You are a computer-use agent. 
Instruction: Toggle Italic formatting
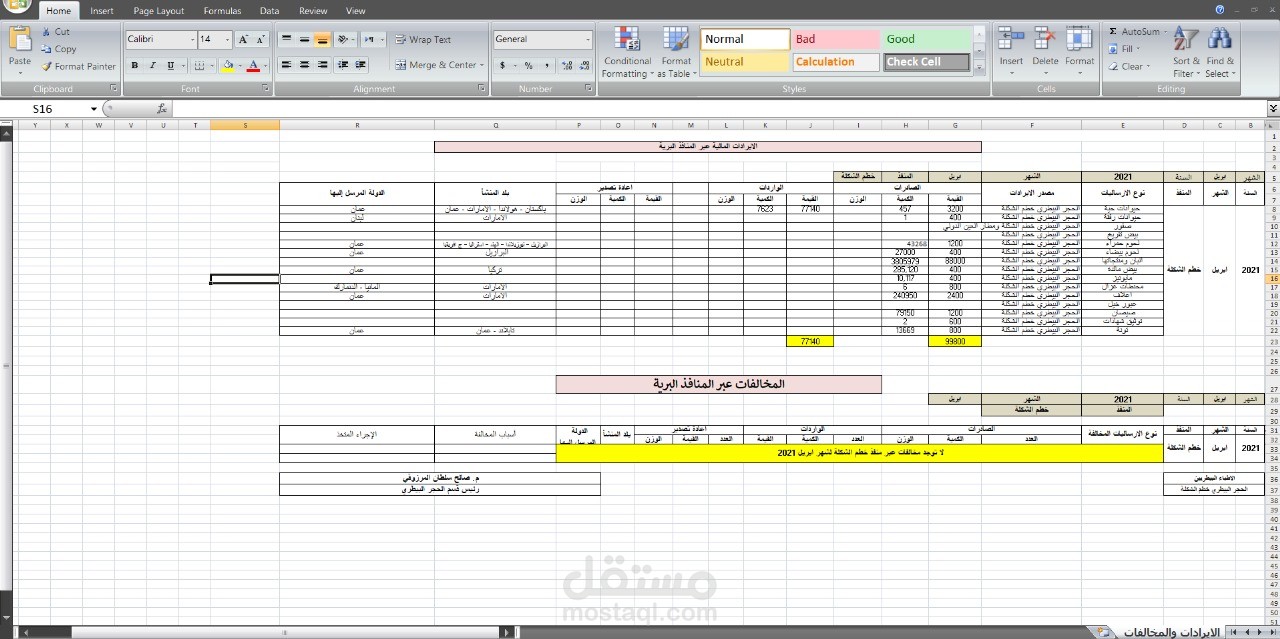coord(153,66)
